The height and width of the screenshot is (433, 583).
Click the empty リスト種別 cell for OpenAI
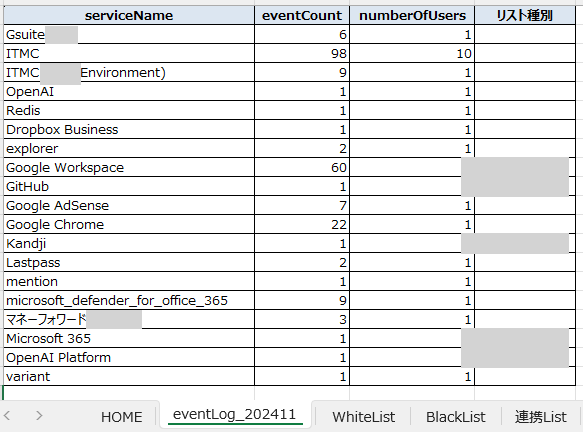(x=525, y=91)
